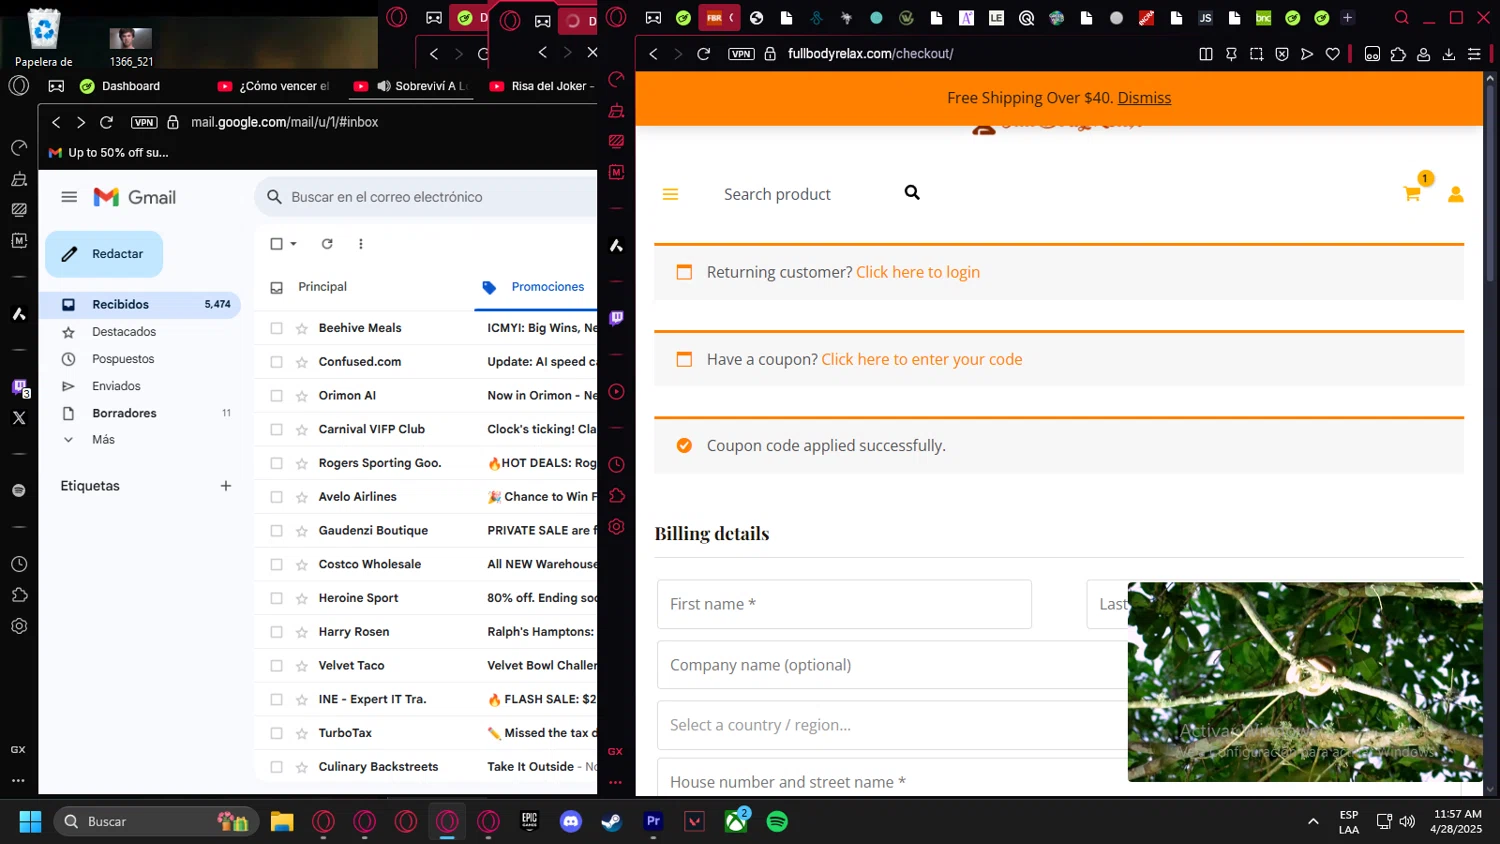Open Gmail main menu hamburger icon
The width and height of the screenshot is (1500, 844).
click(69, 197)
